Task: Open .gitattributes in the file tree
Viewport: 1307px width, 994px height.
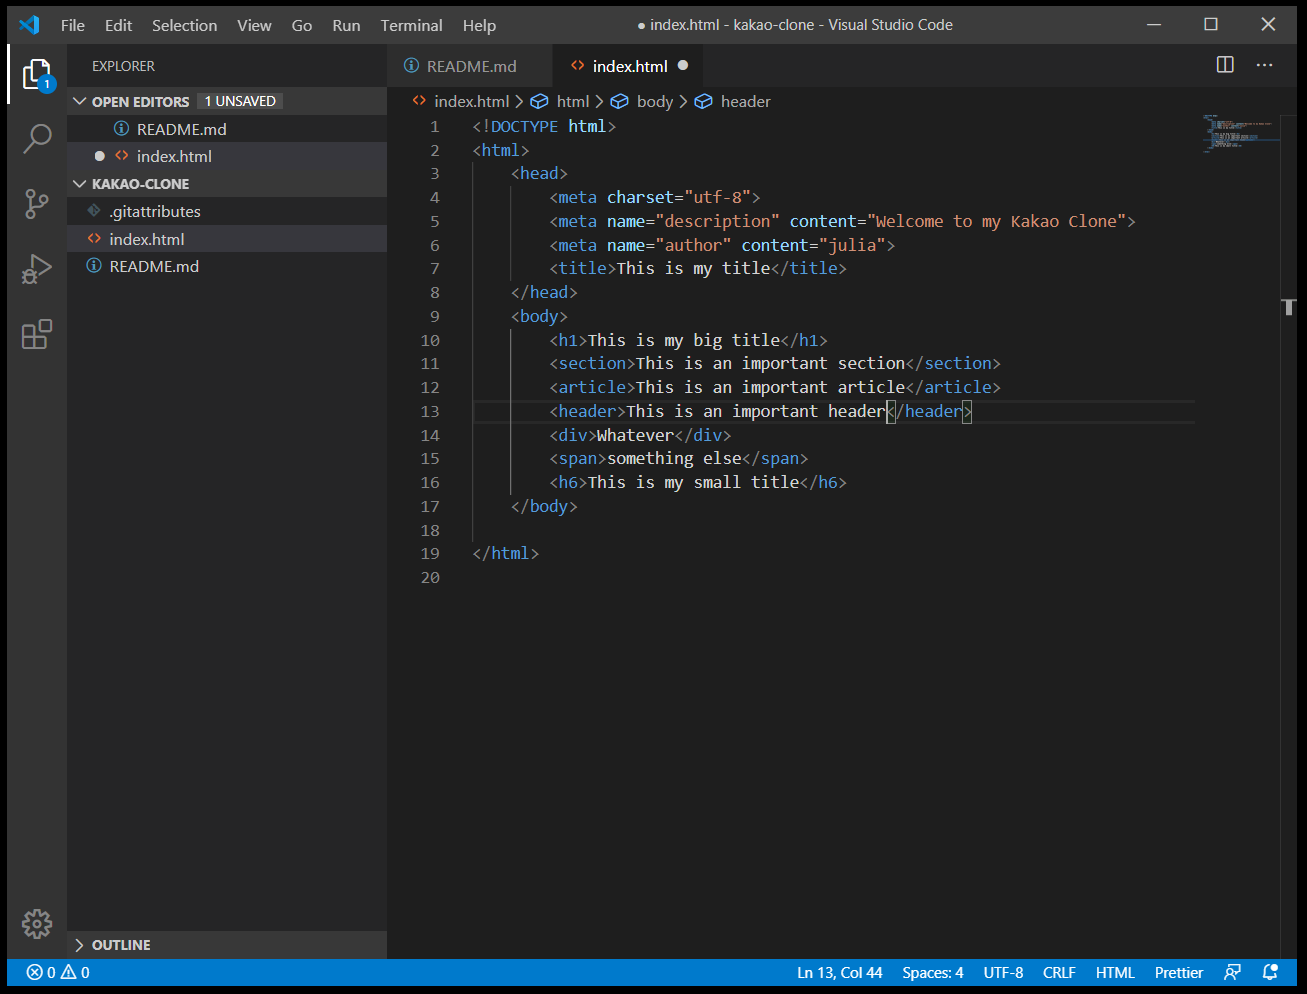Action: 227,211
